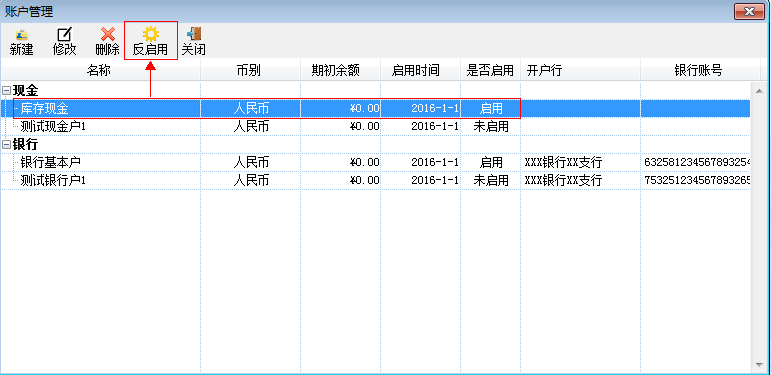771x375 pixels.
Task: Click the 启用时间 column header
Action: (x=420, y=71)
